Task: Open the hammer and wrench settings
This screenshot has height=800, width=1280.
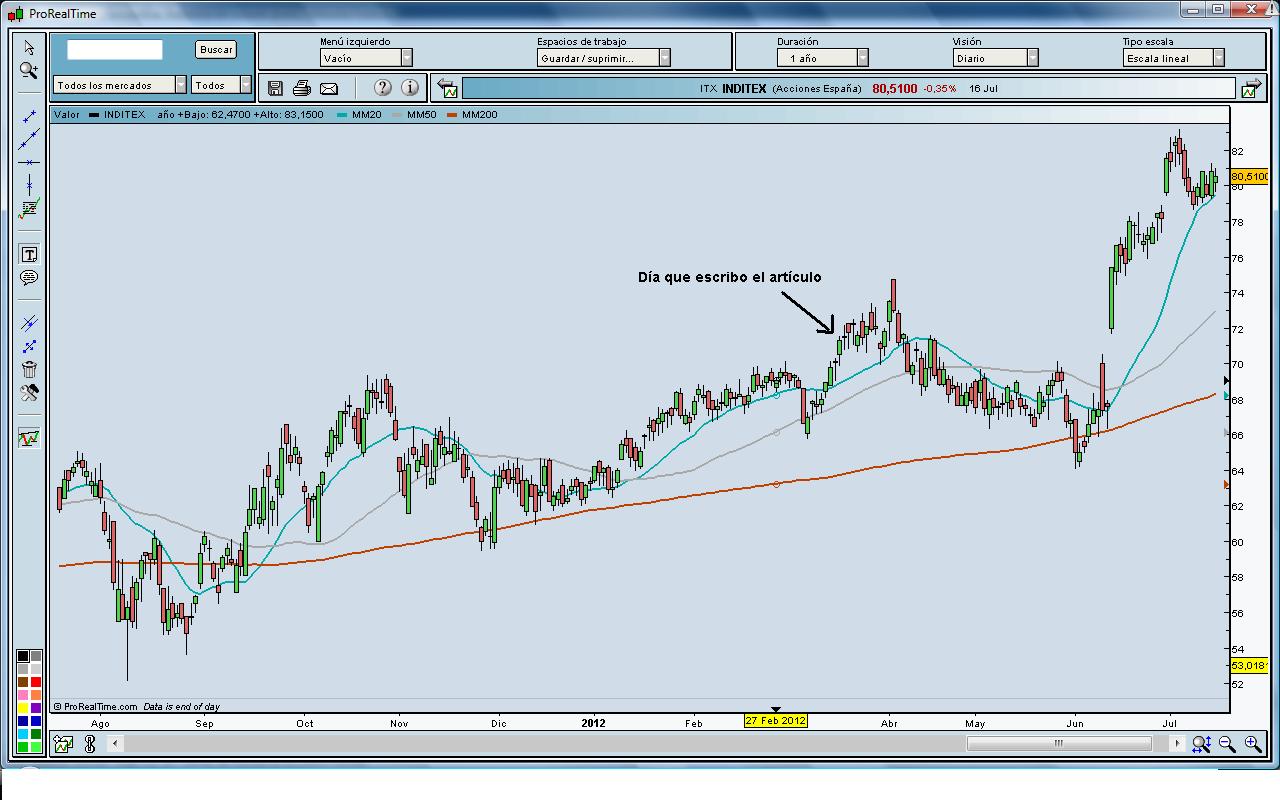Action: coord(29,393)
